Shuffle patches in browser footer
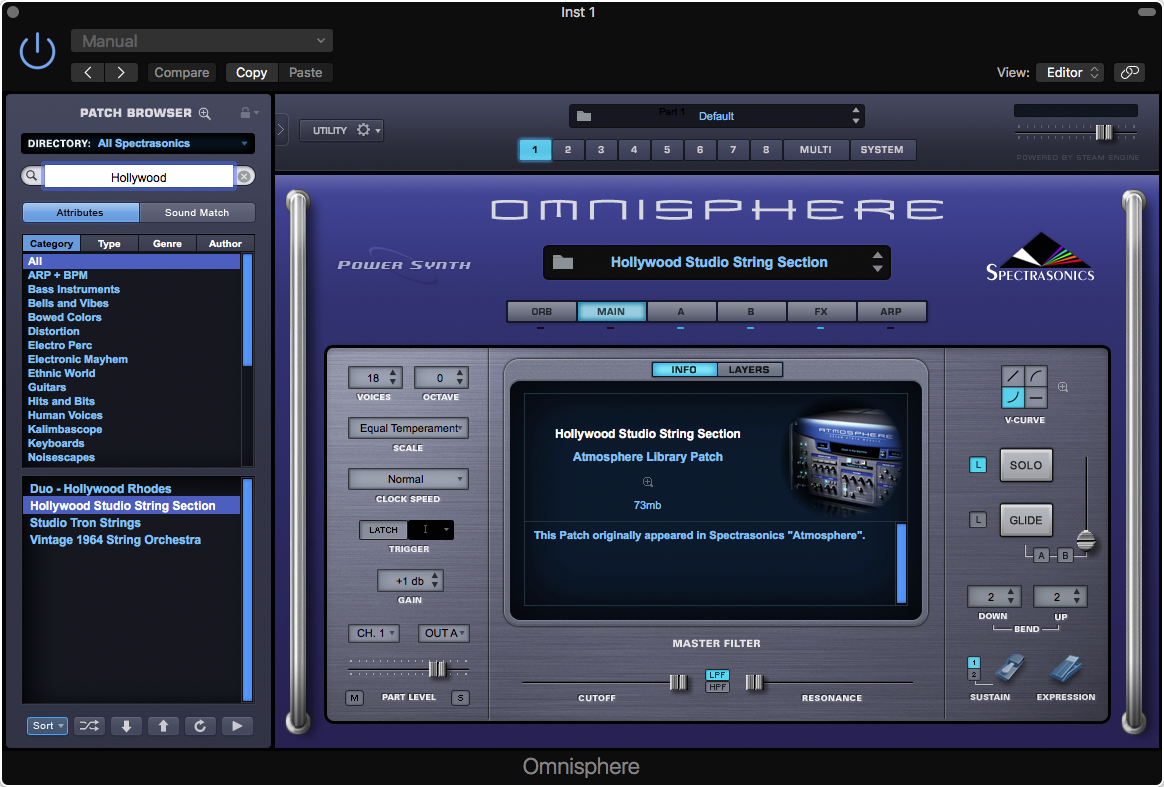The height and width of the screenshot is (787, 1164). (x=89, y=725)
